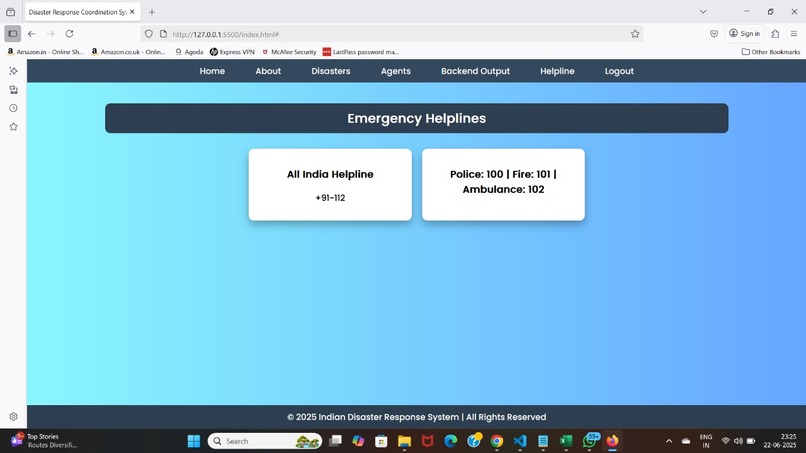Image resolution: width=806 pixels, height=453 pixels.
Task: Open the extensions puzzle icon
Action: [775, 34]
